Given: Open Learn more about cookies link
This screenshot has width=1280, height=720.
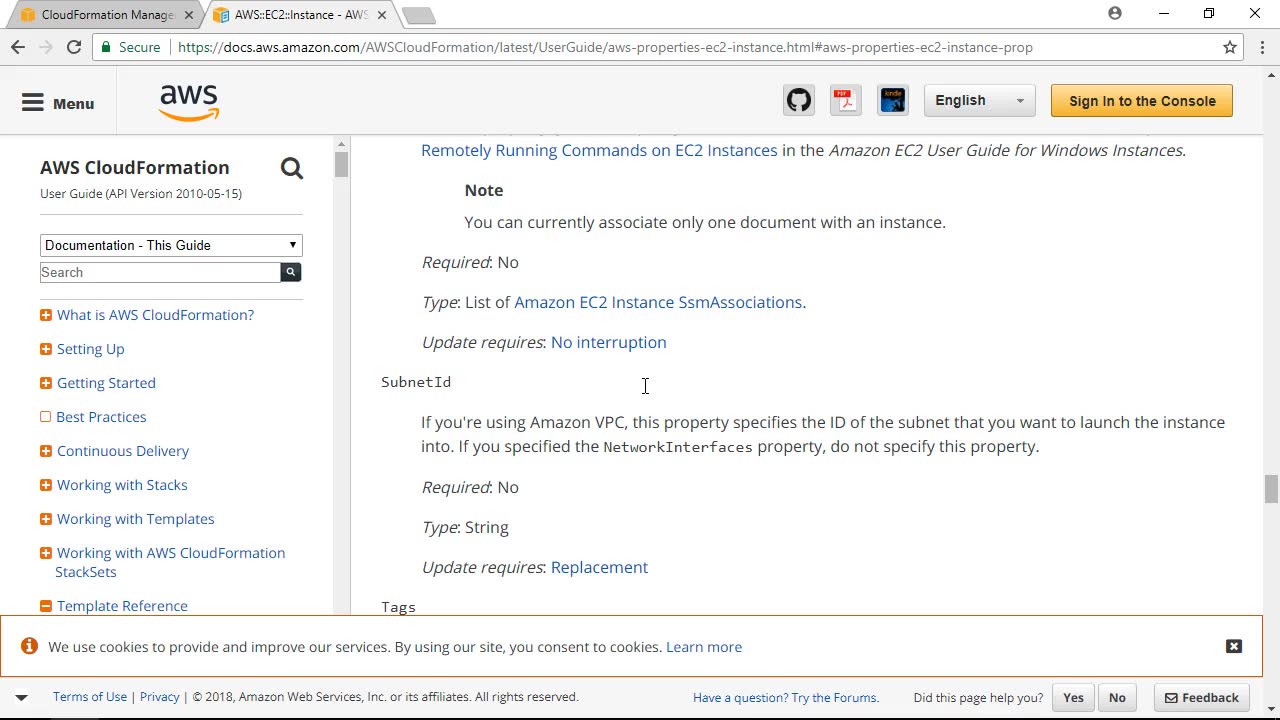Looking at the screenshot, I should [704, 647].
